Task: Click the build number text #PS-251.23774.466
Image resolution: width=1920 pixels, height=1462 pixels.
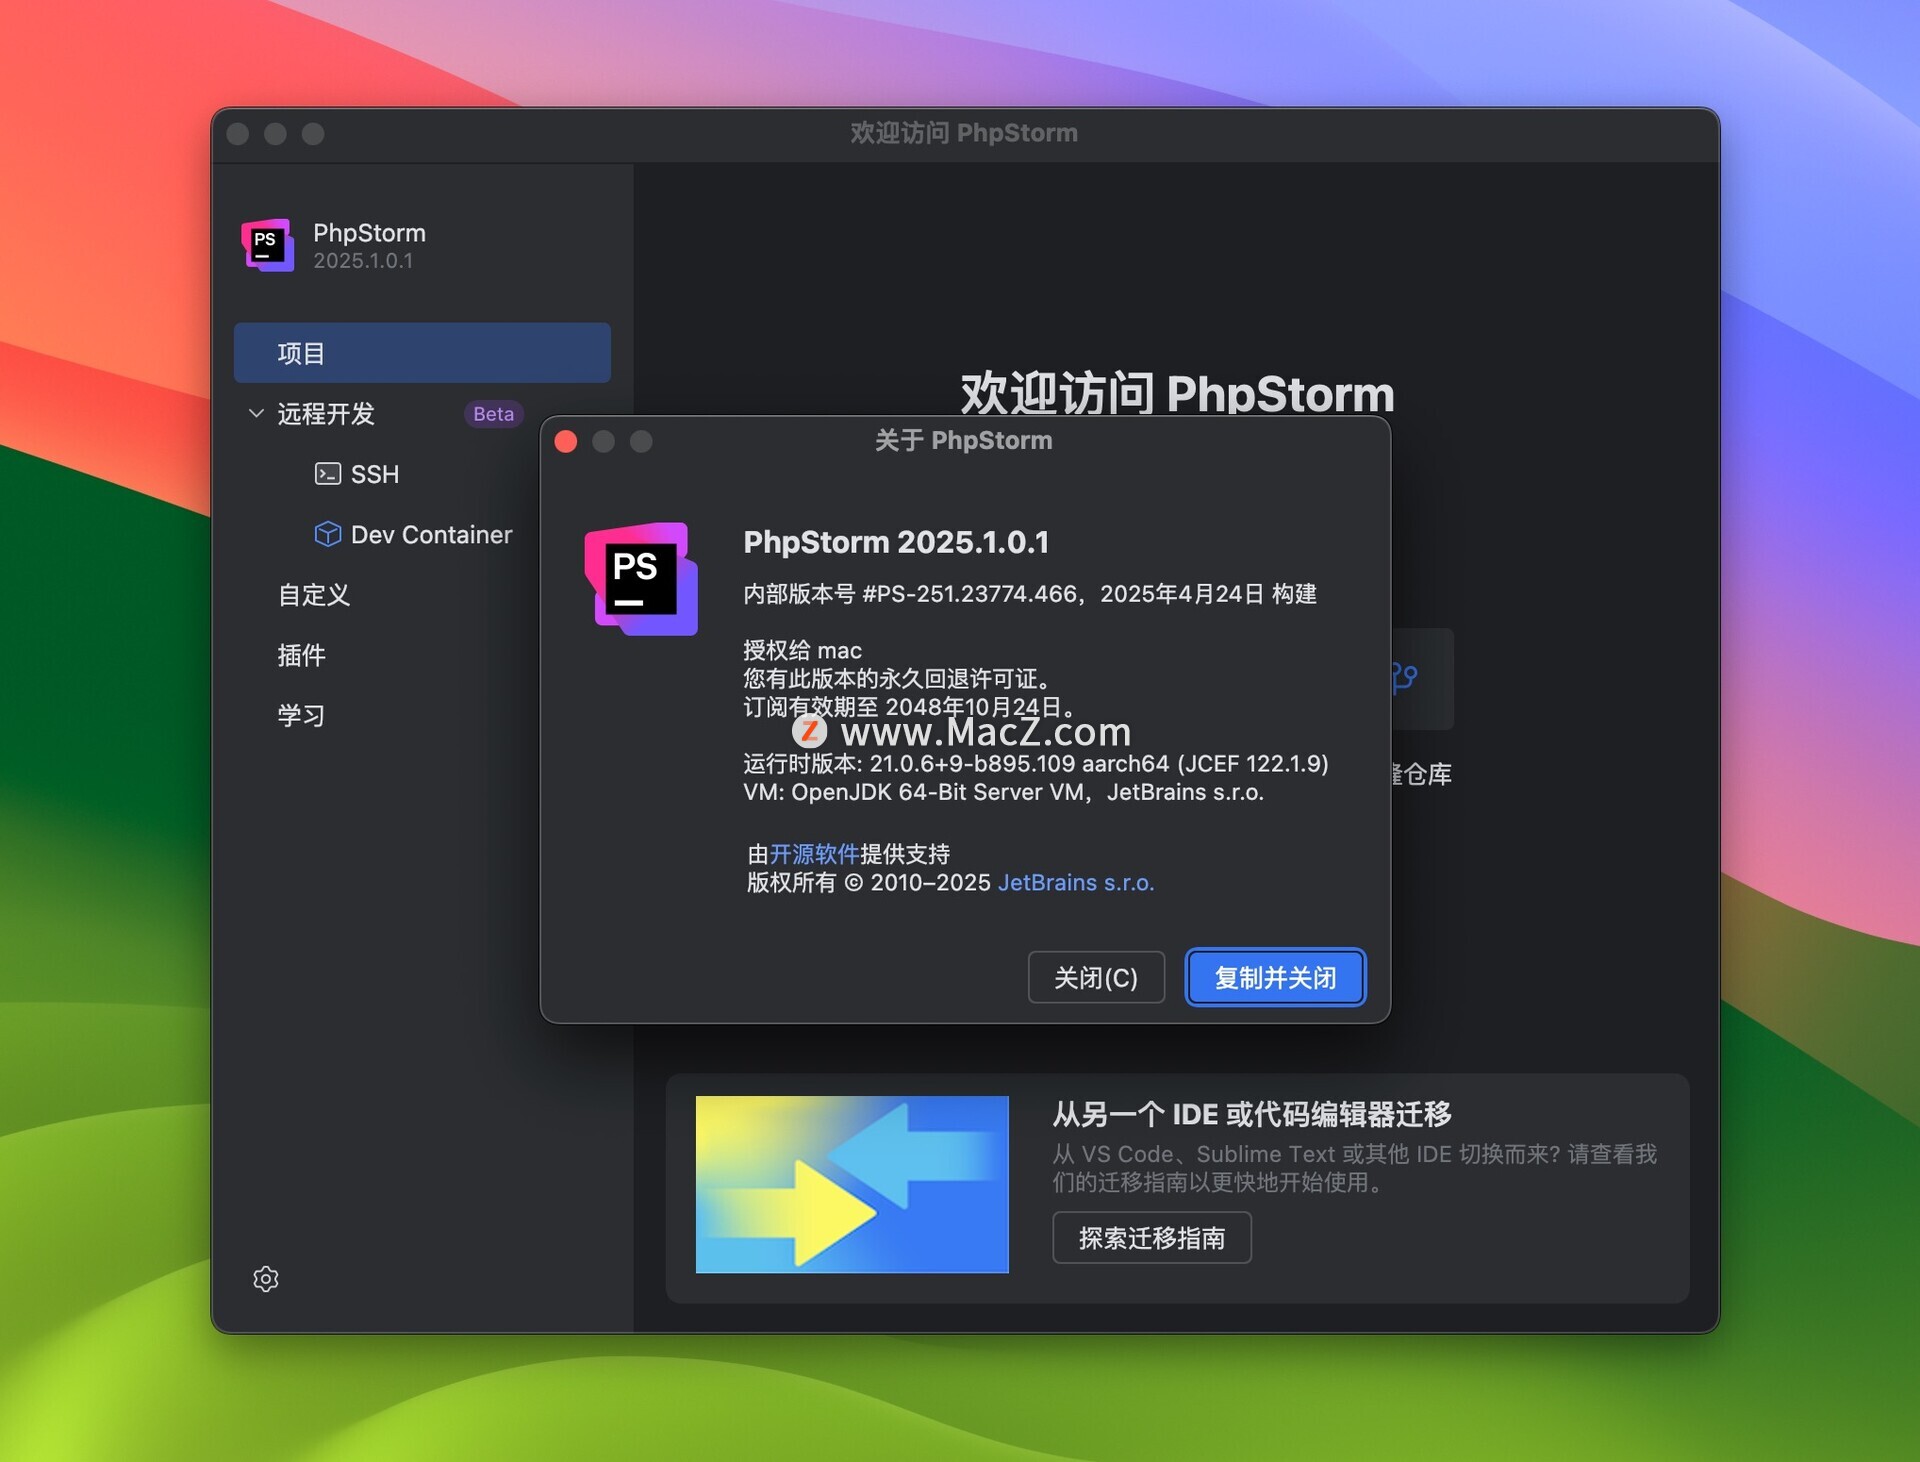Action: (x=969, y=594)
